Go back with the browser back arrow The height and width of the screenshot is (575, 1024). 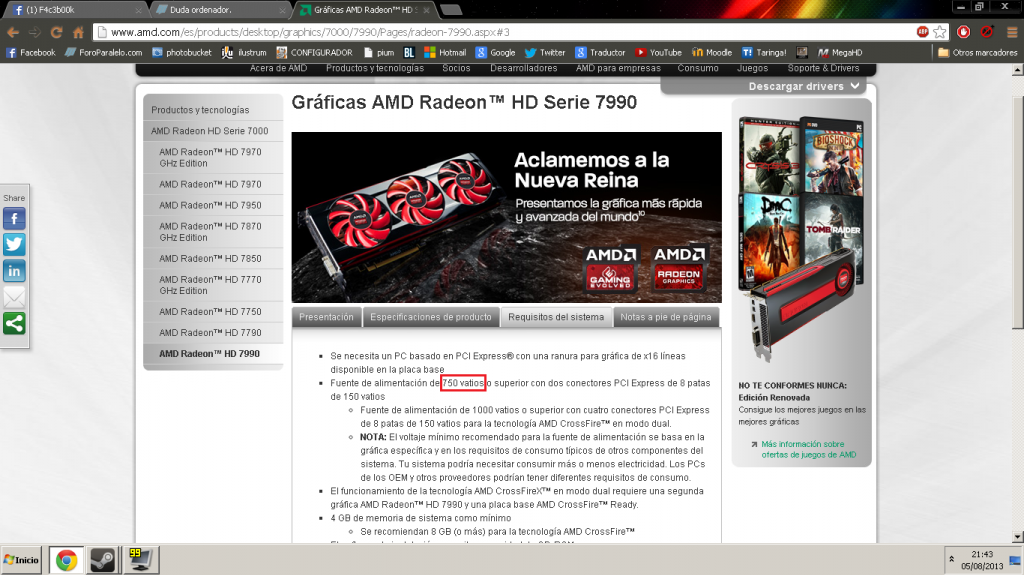pyautogui.click(x=12, y=32)
